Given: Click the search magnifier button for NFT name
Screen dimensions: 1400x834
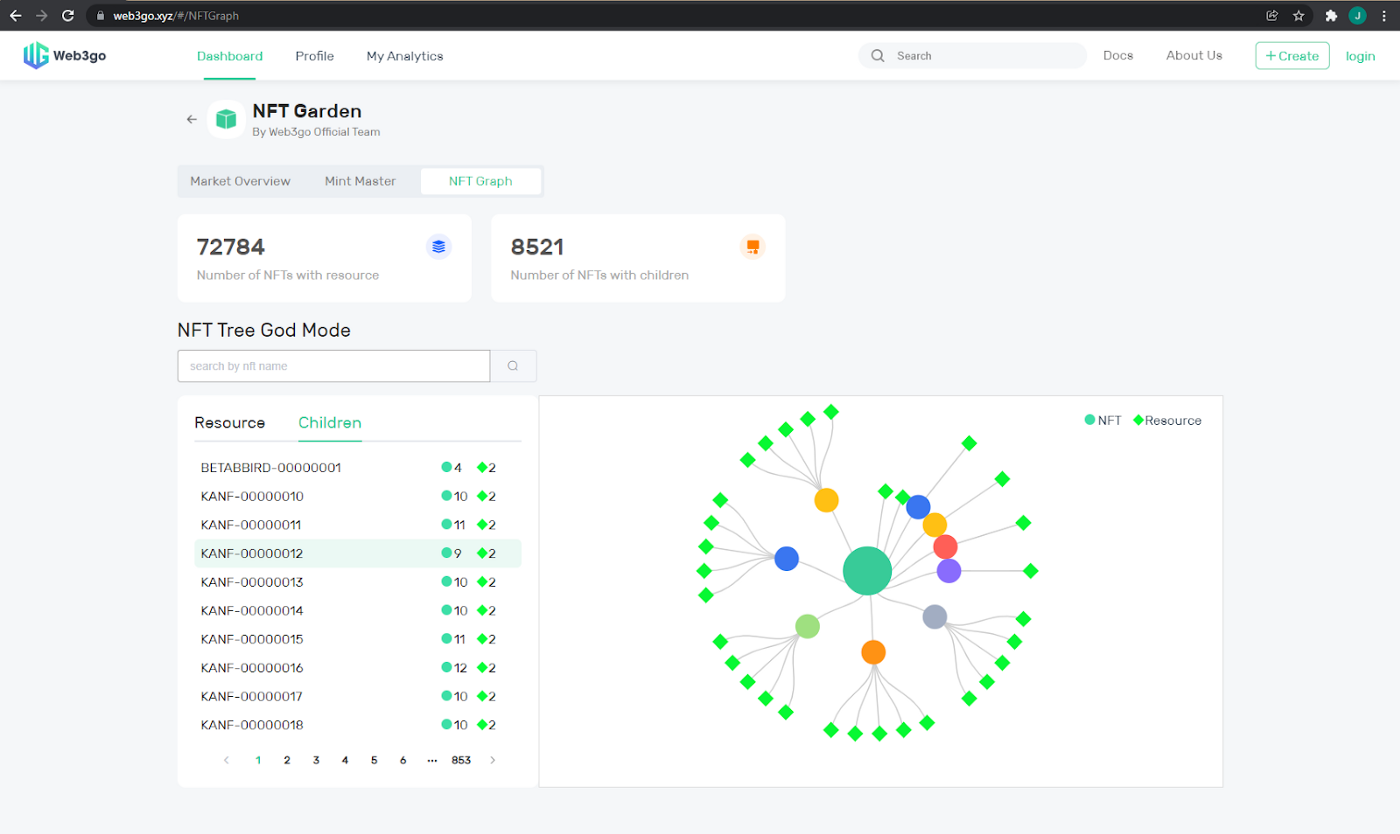Looking at the screenshot, I should (x=513, y=366).
